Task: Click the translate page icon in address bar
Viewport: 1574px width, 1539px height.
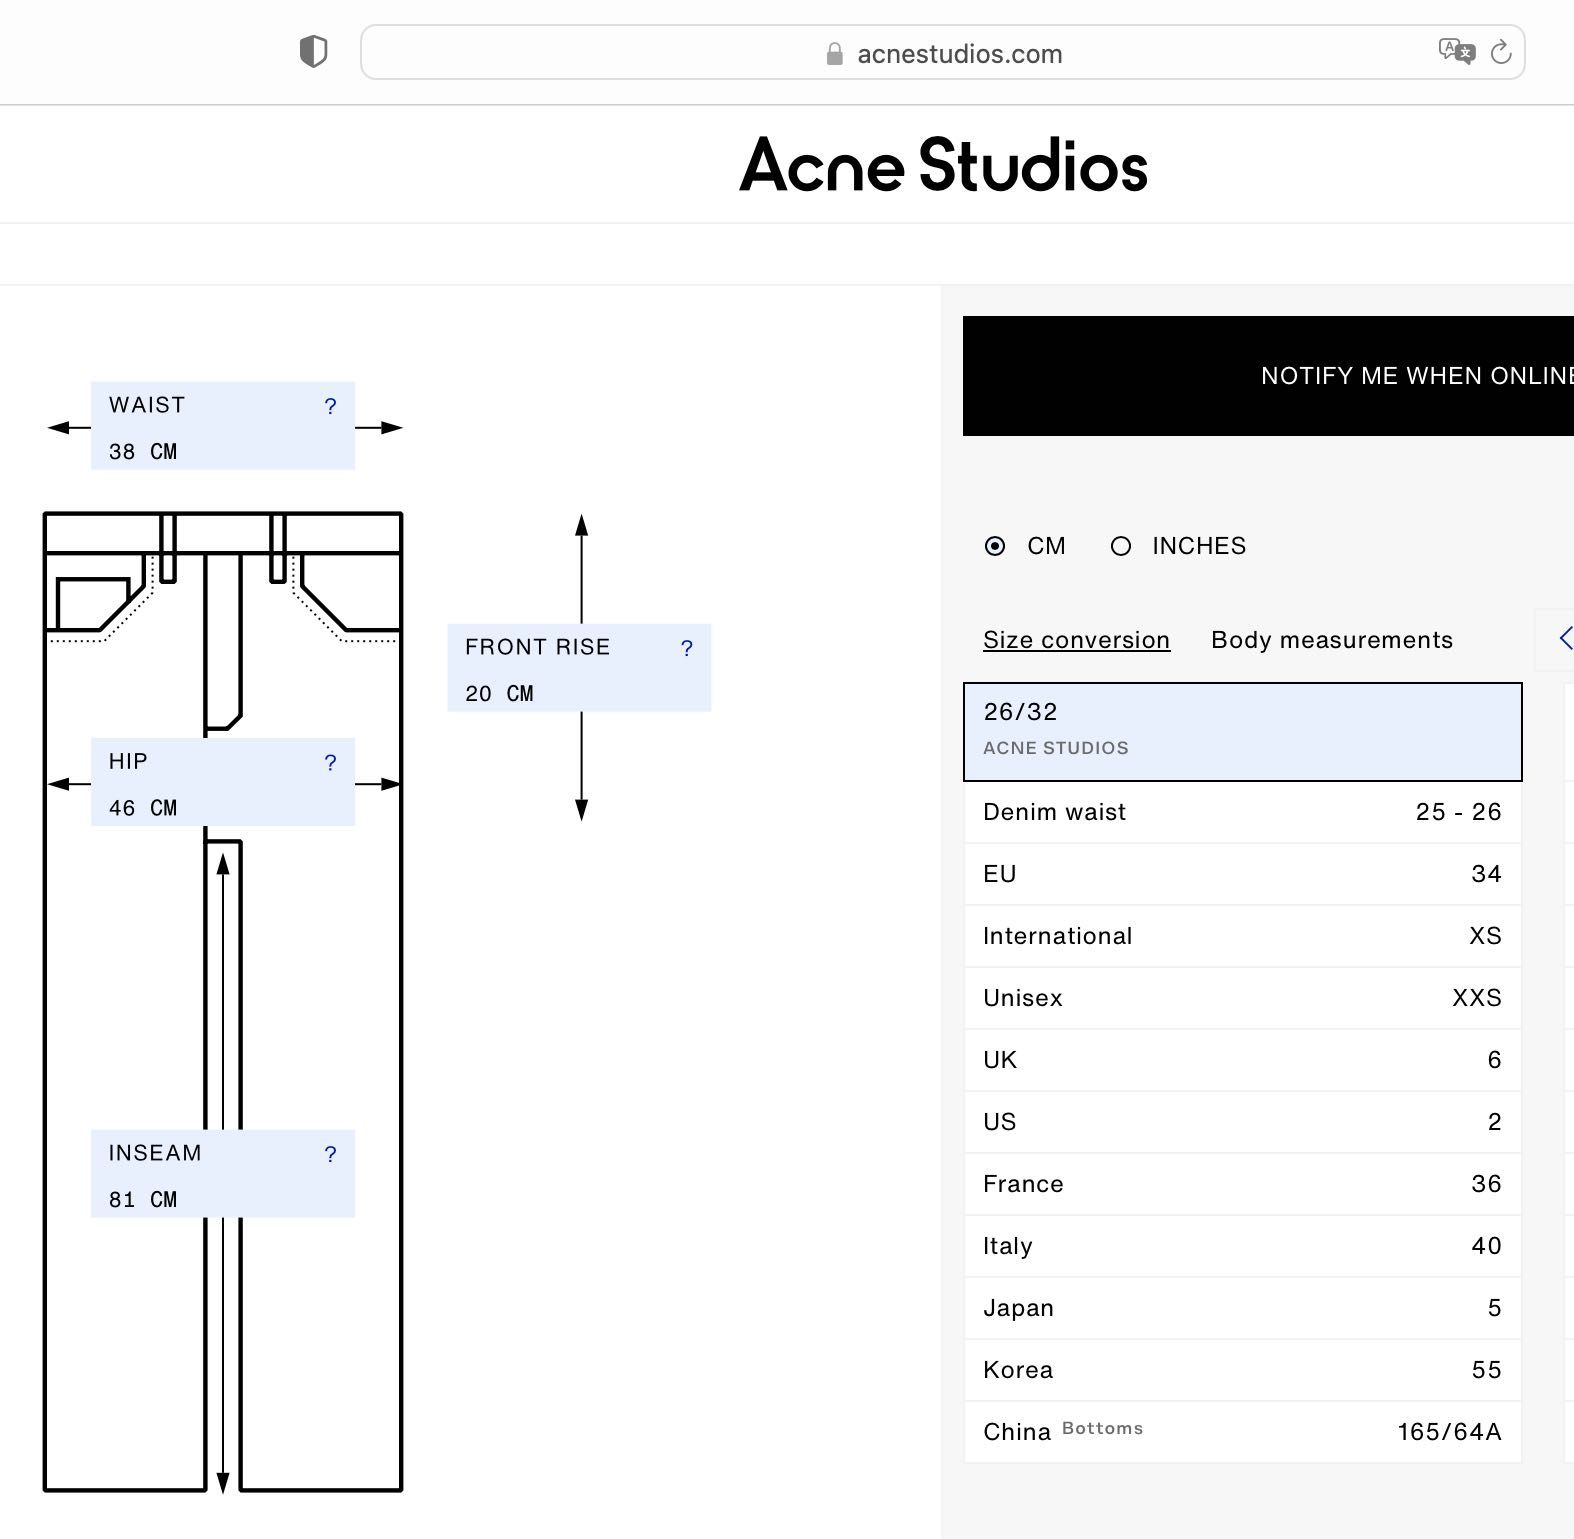Action: [1456, 52]
